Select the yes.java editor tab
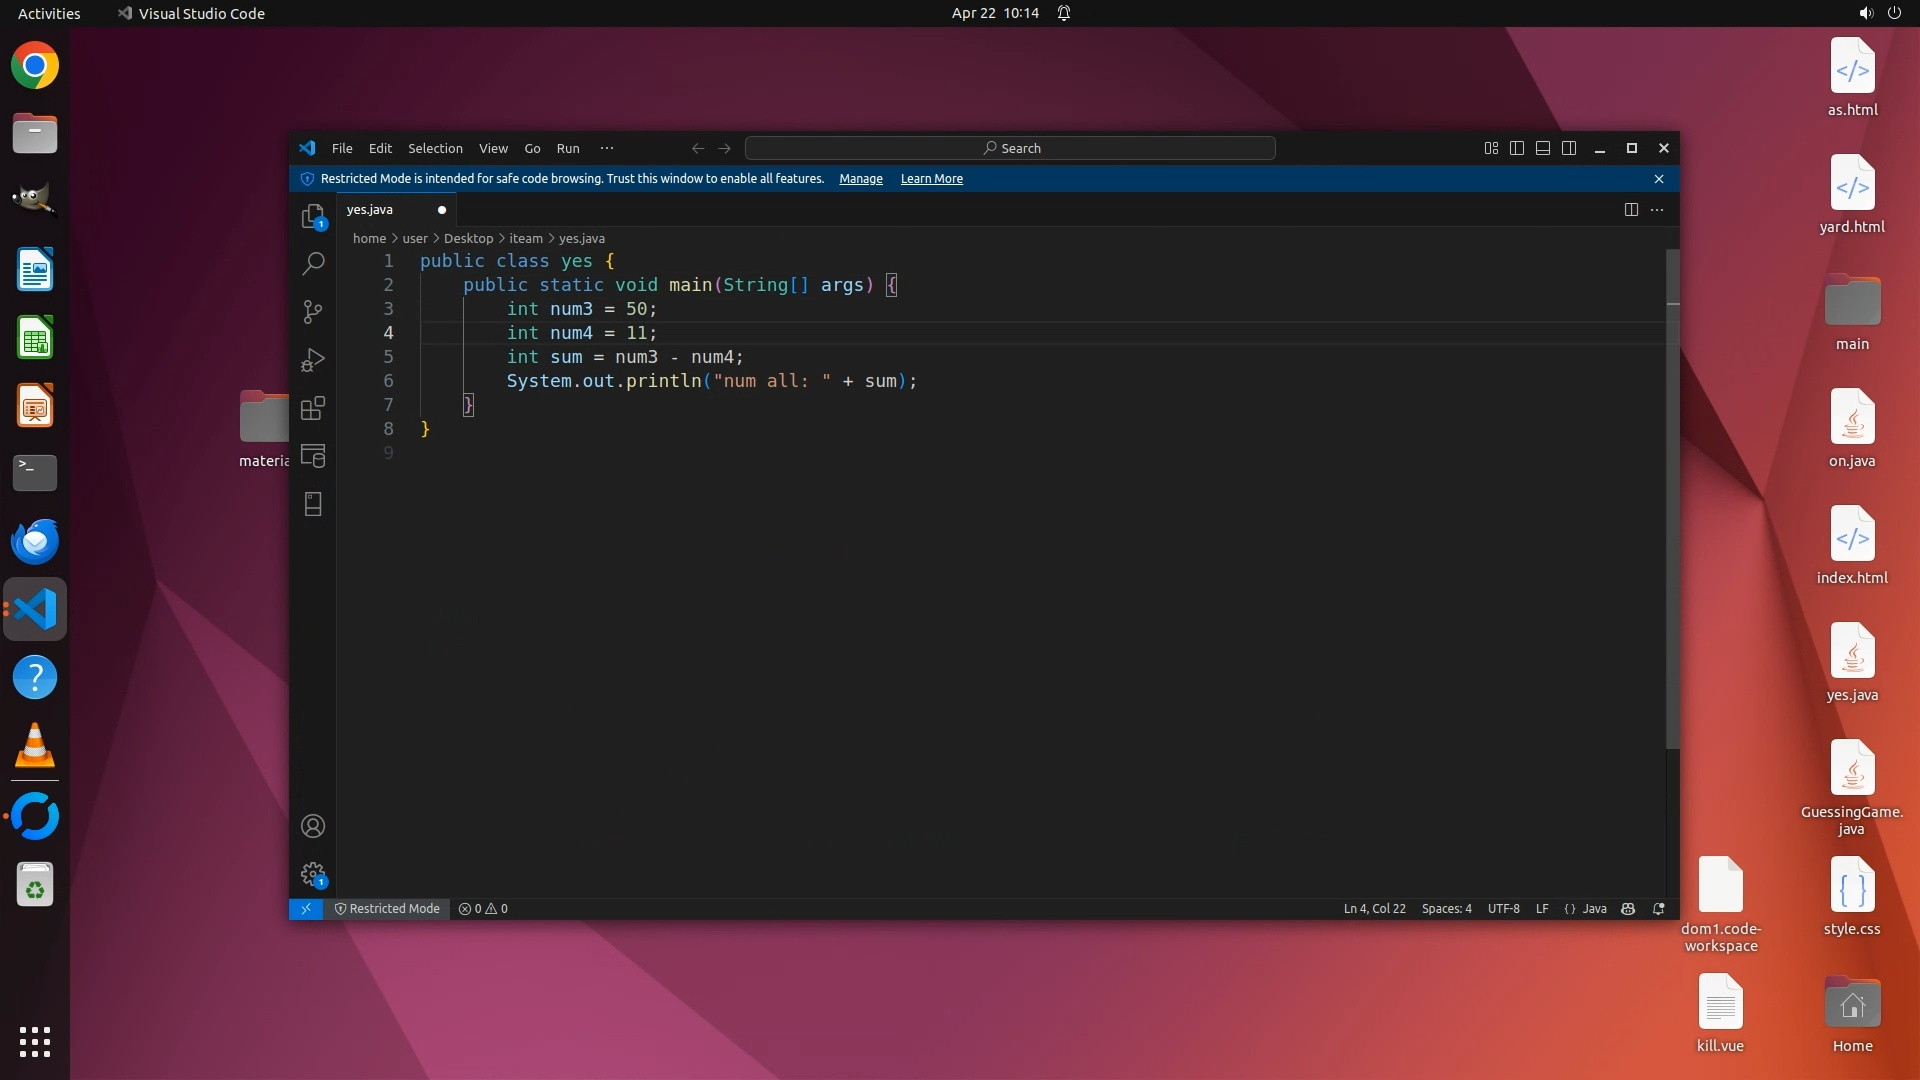The height and width of the screenshot is (1080, 1920). pyautogui.click(x=370, y=210)
